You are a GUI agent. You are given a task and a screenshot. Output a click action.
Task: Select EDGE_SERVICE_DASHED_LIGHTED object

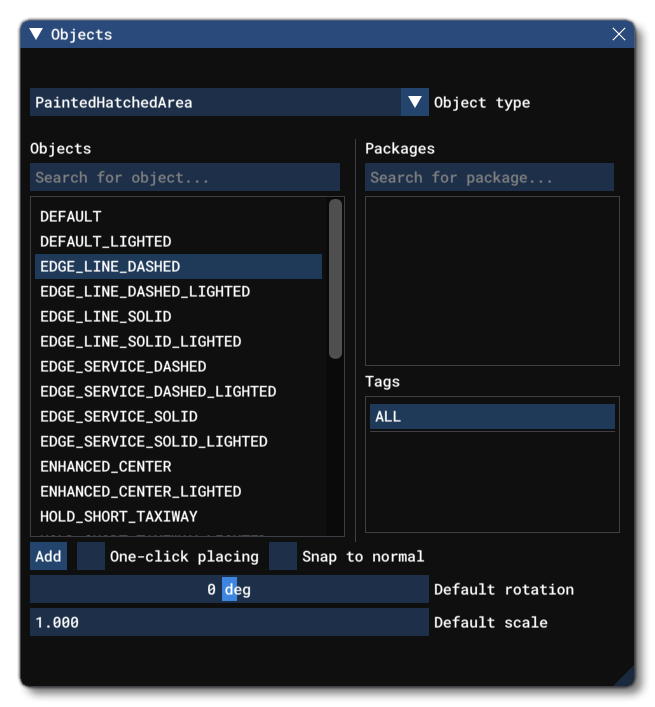(x=158, y=391)
